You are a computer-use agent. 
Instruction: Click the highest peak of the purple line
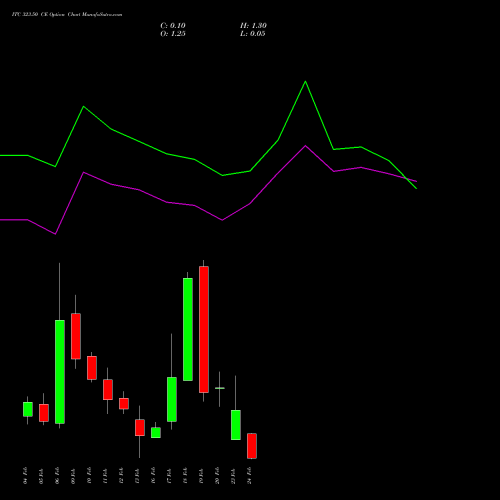305,146
